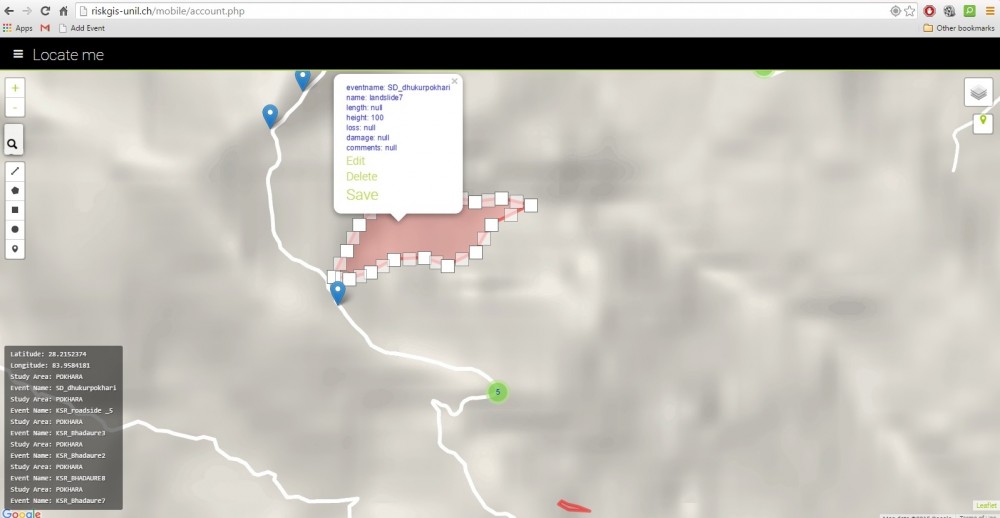The height and width of the screenshot is (518, 1000).
Task: Expand the map layers control
Action: click(978, 92)
